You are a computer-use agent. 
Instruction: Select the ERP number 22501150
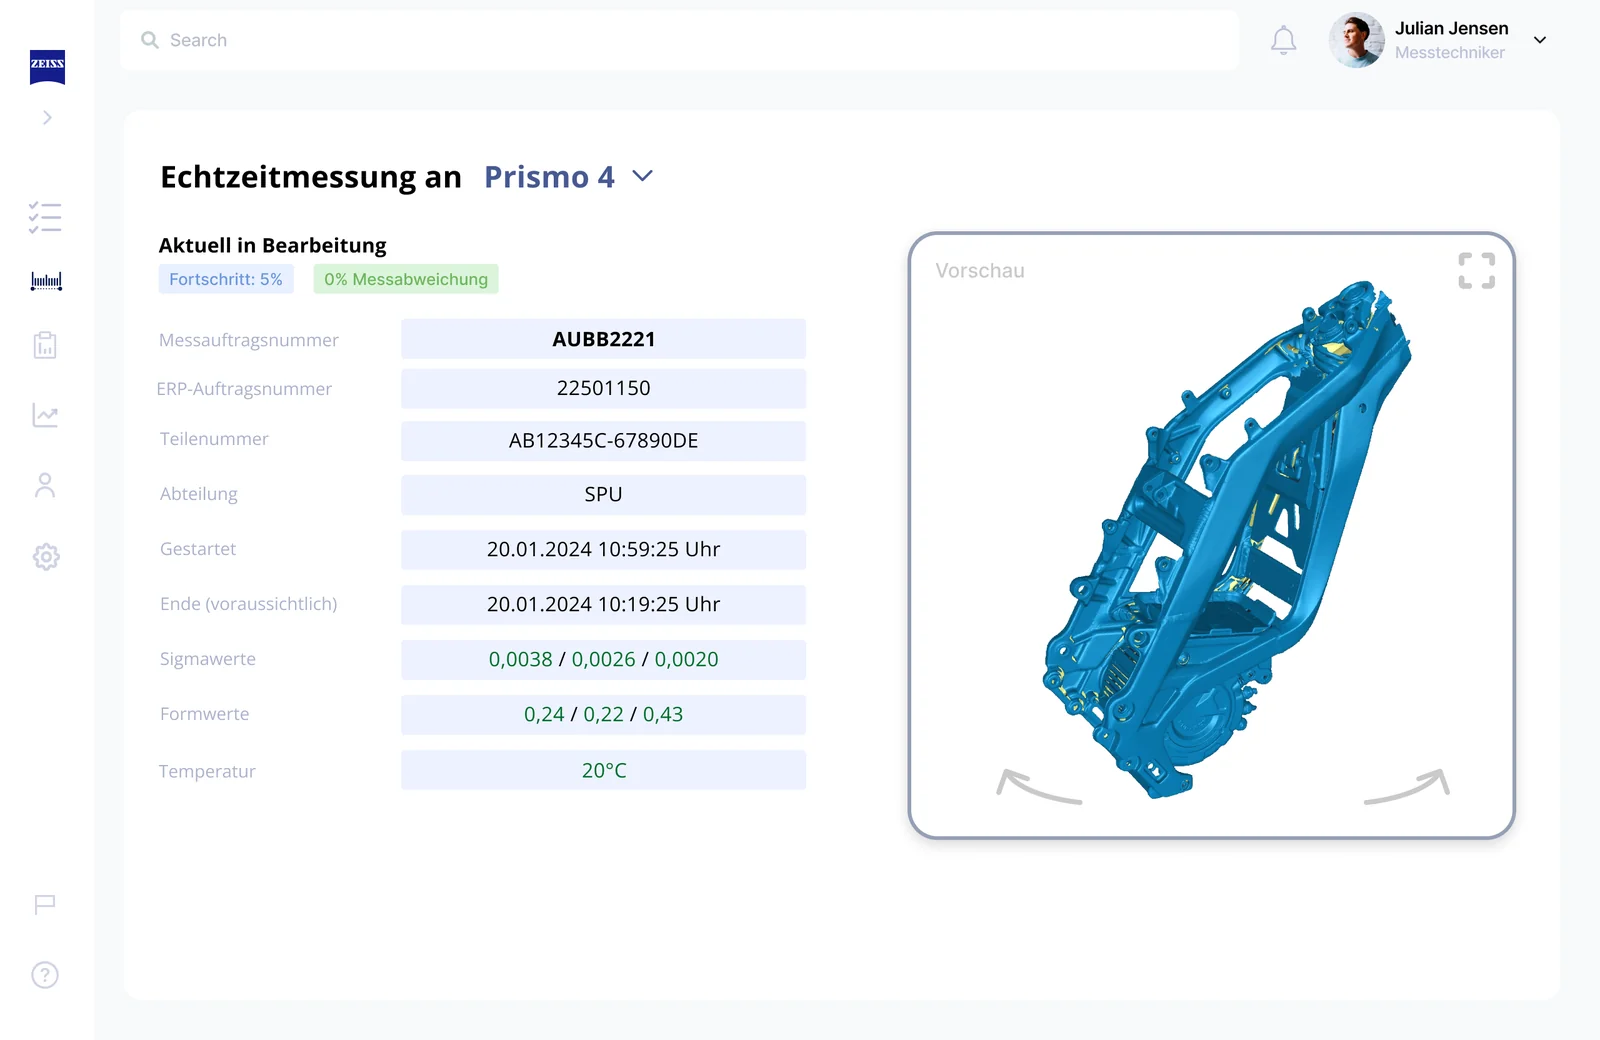click(603, 389)
